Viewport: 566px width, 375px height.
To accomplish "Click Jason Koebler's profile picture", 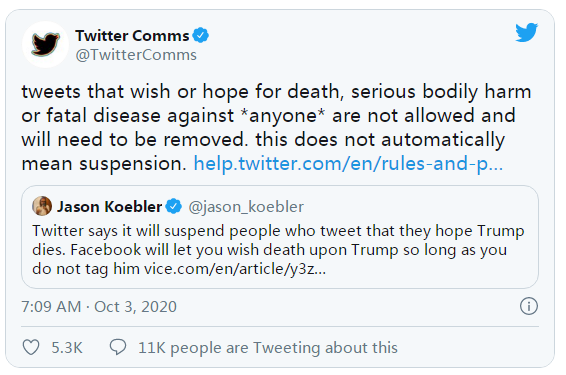I will coord(42,206).
